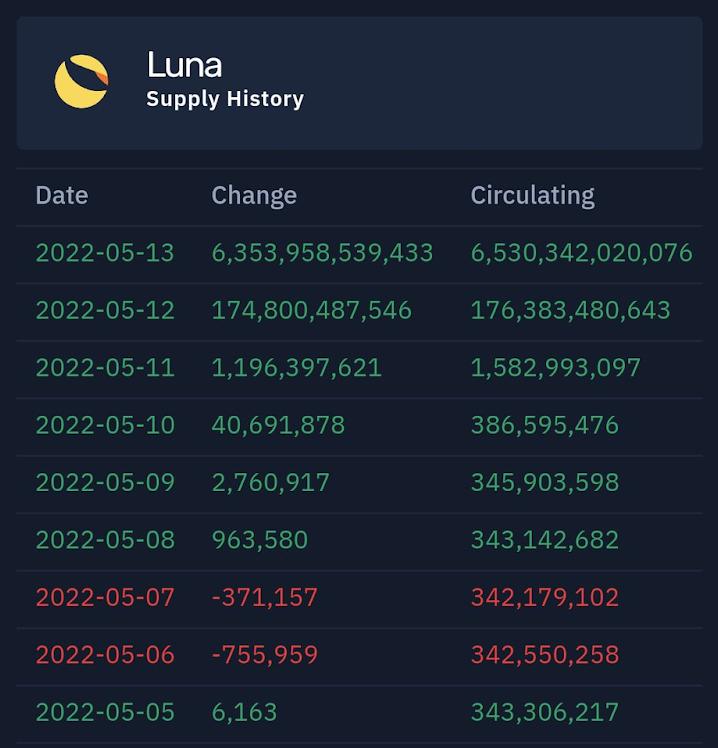Viewport: 718px width, 748px height.
Task: Click the red 2022-05-07 date
Action: tap(105, 598)
